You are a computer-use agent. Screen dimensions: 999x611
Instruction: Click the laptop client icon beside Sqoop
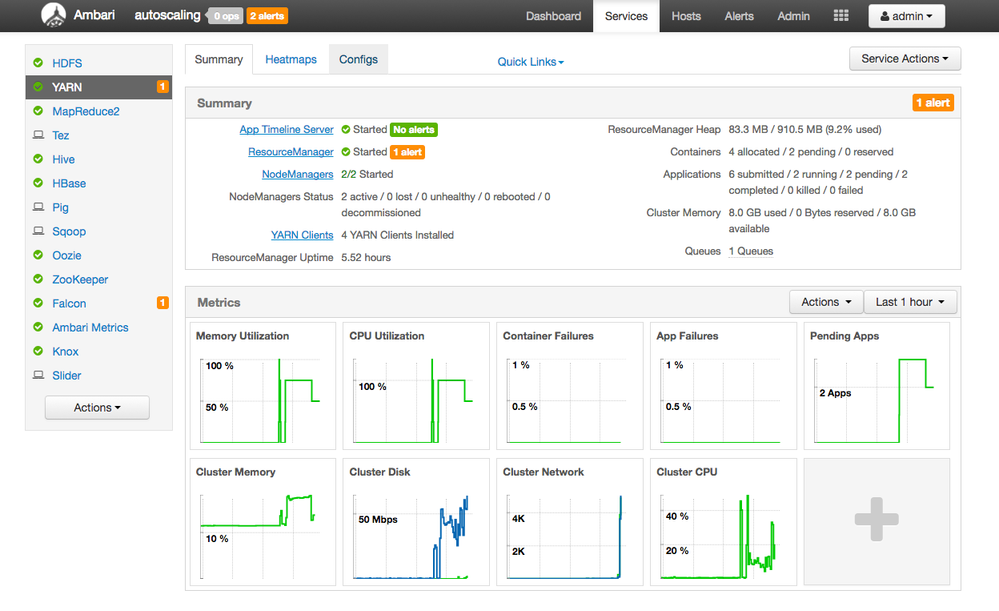(x=38, y=231)
